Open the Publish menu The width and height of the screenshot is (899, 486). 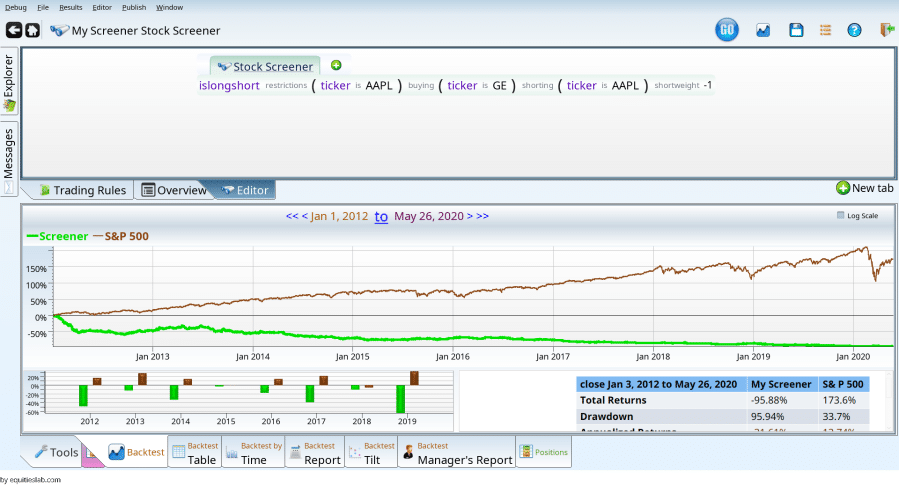[x=134, y=7]
